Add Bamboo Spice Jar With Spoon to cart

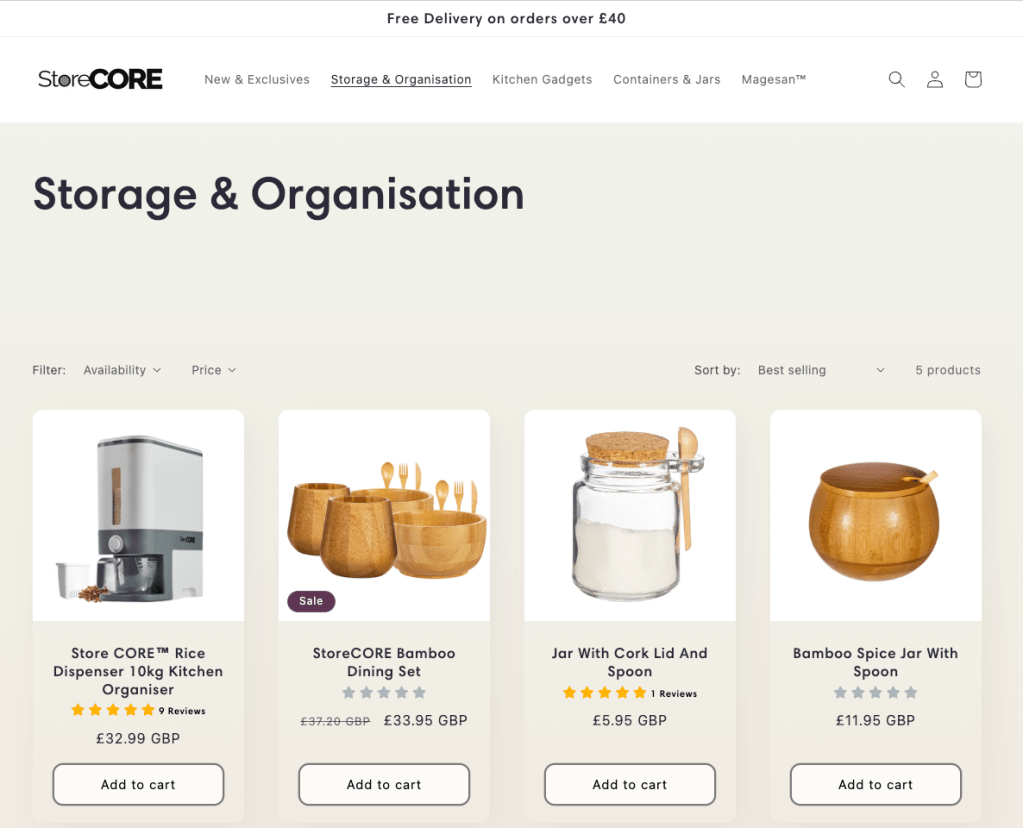click(876, 784)
